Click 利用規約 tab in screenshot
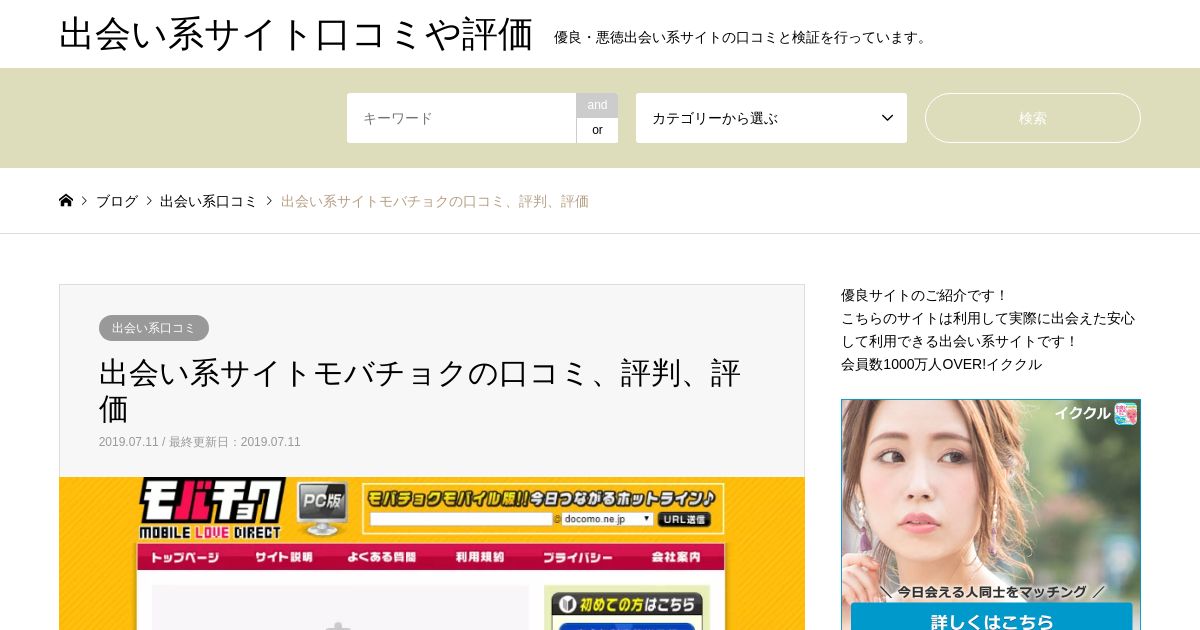1200x630 pixels. point(480,557)
